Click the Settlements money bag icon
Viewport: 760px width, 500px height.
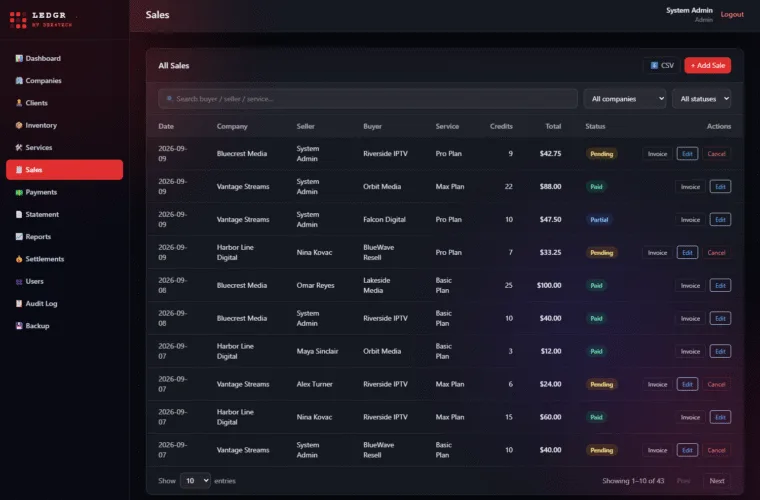19,259
